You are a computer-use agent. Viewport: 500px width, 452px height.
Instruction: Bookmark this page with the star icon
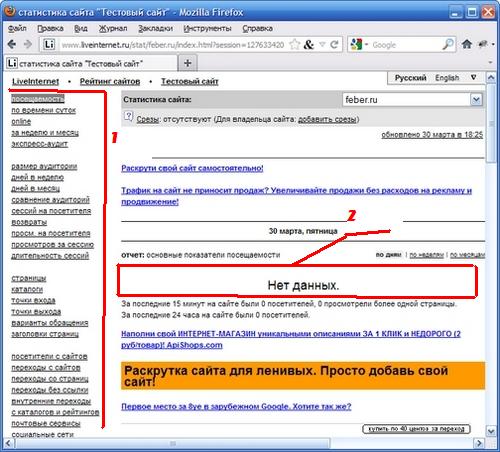point(294,44)
